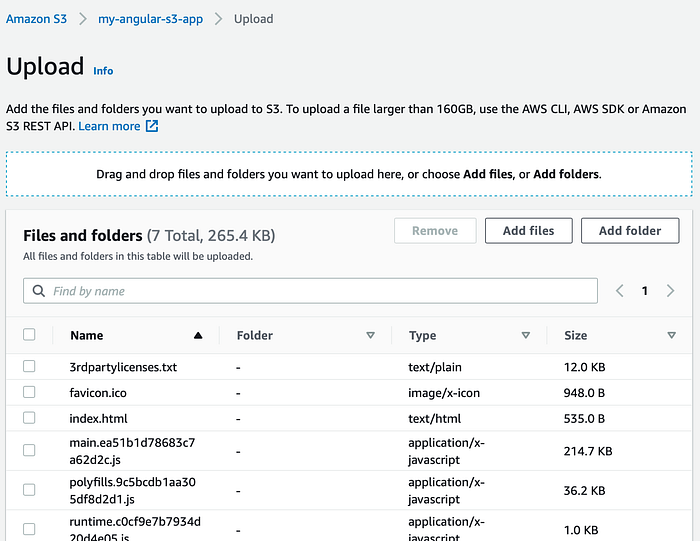The image size is (700, 541).
Task: Sort by Folder column arrow
Action: tap(370, 335)
